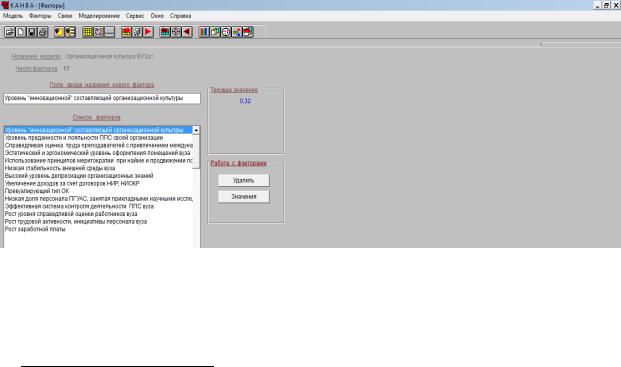Select factor 'Низкая стабильность внешней среды вуза'
Image resolution: width=621 pixels, height=367 pixels.
pos(98,168)
